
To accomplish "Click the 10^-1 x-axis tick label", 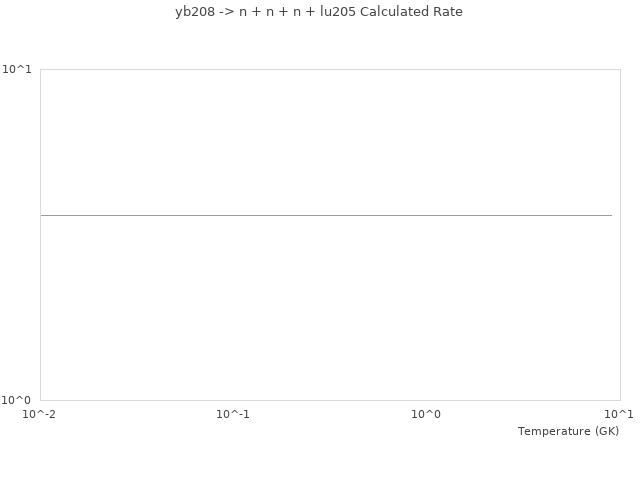I will coord(233,414).
